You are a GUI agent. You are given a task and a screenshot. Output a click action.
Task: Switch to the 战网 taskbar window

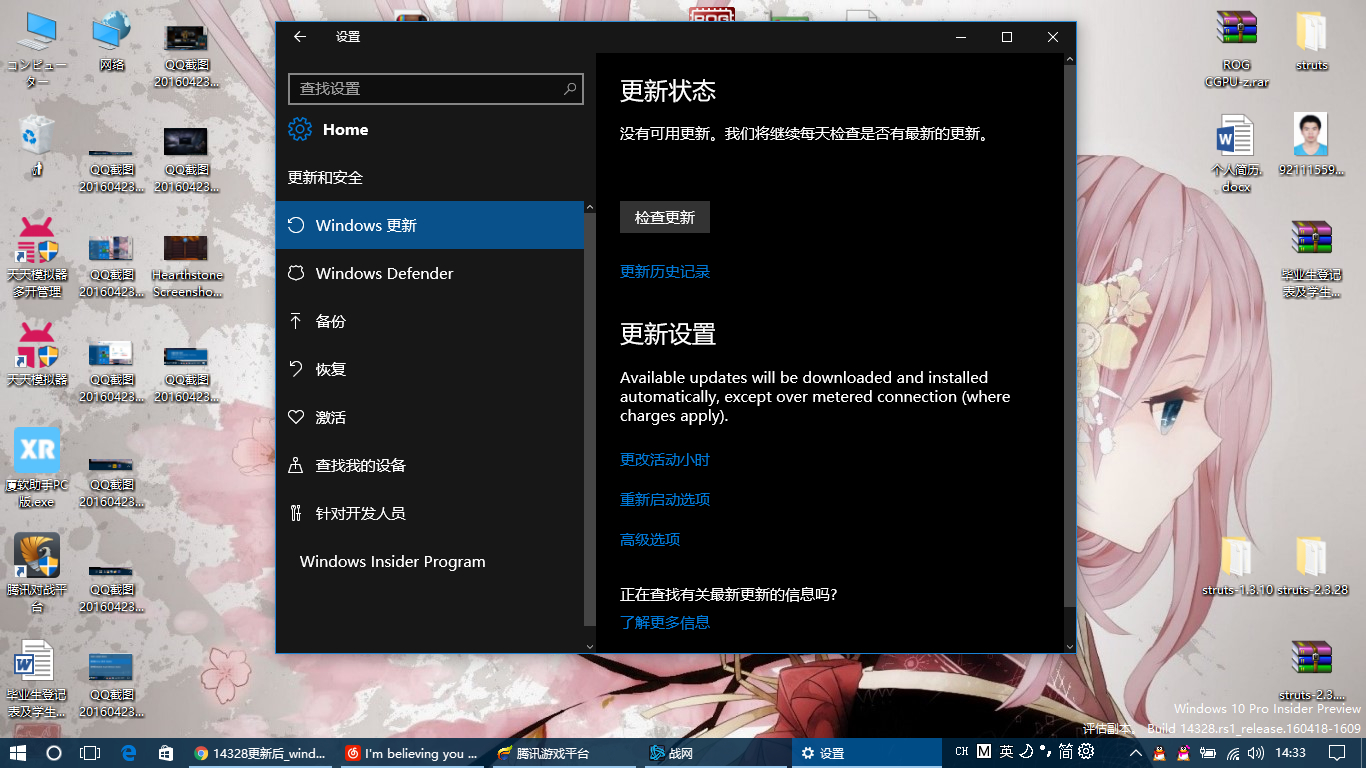[717, 753]
